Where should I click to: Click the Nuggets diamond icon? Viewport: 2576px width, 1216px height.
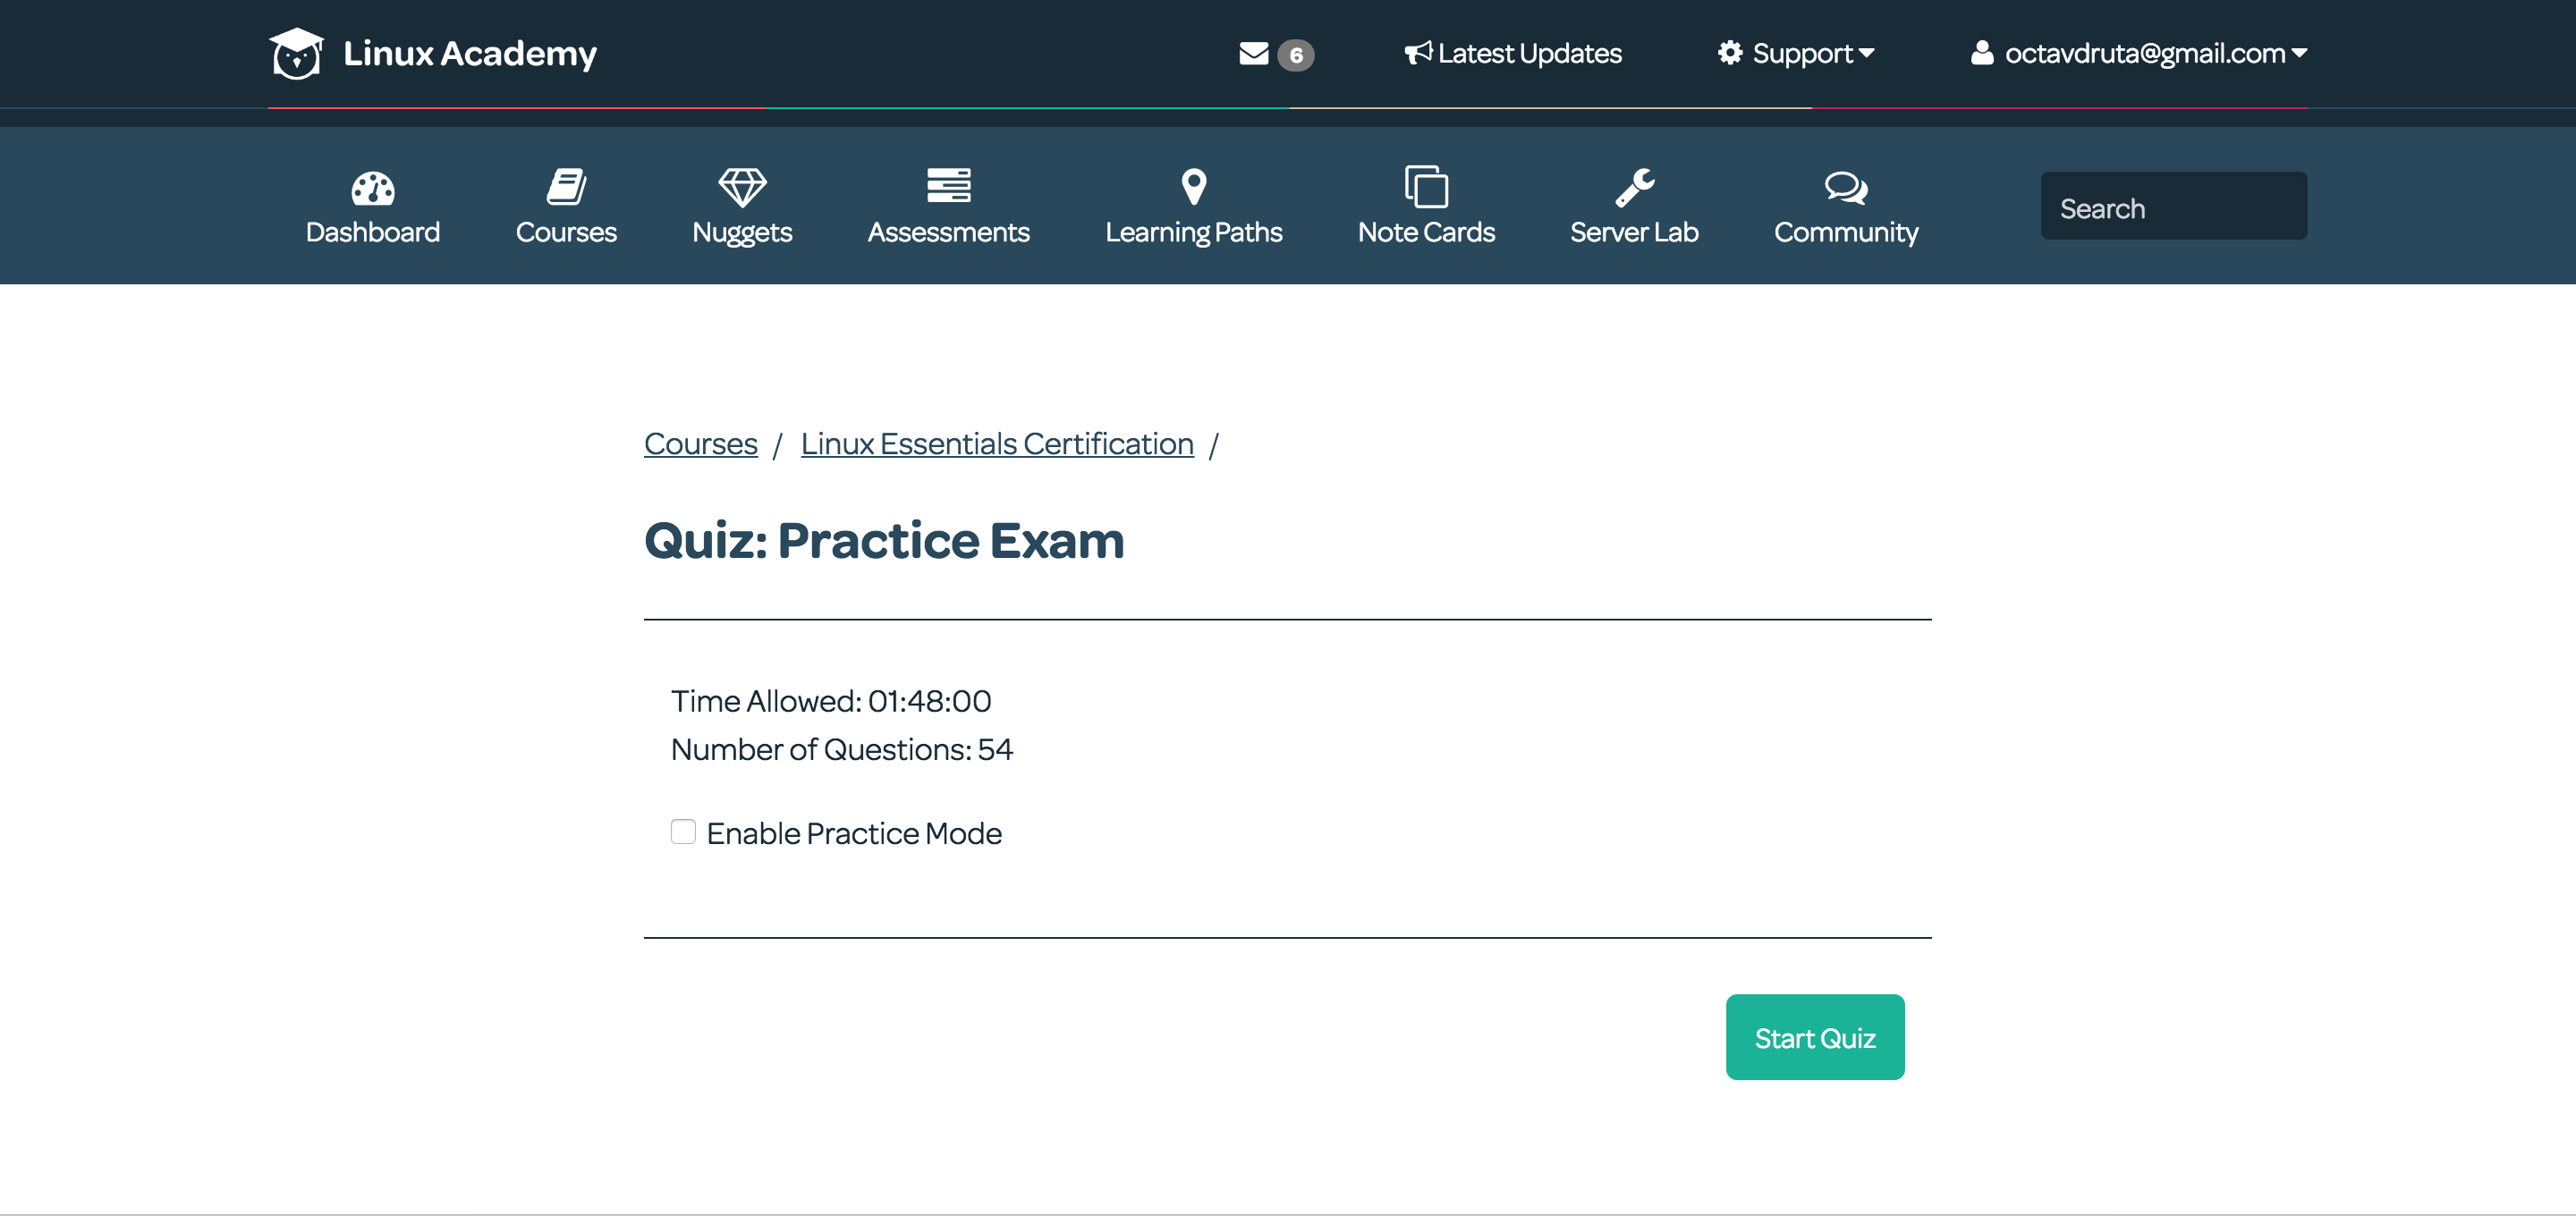click(742, 187)
